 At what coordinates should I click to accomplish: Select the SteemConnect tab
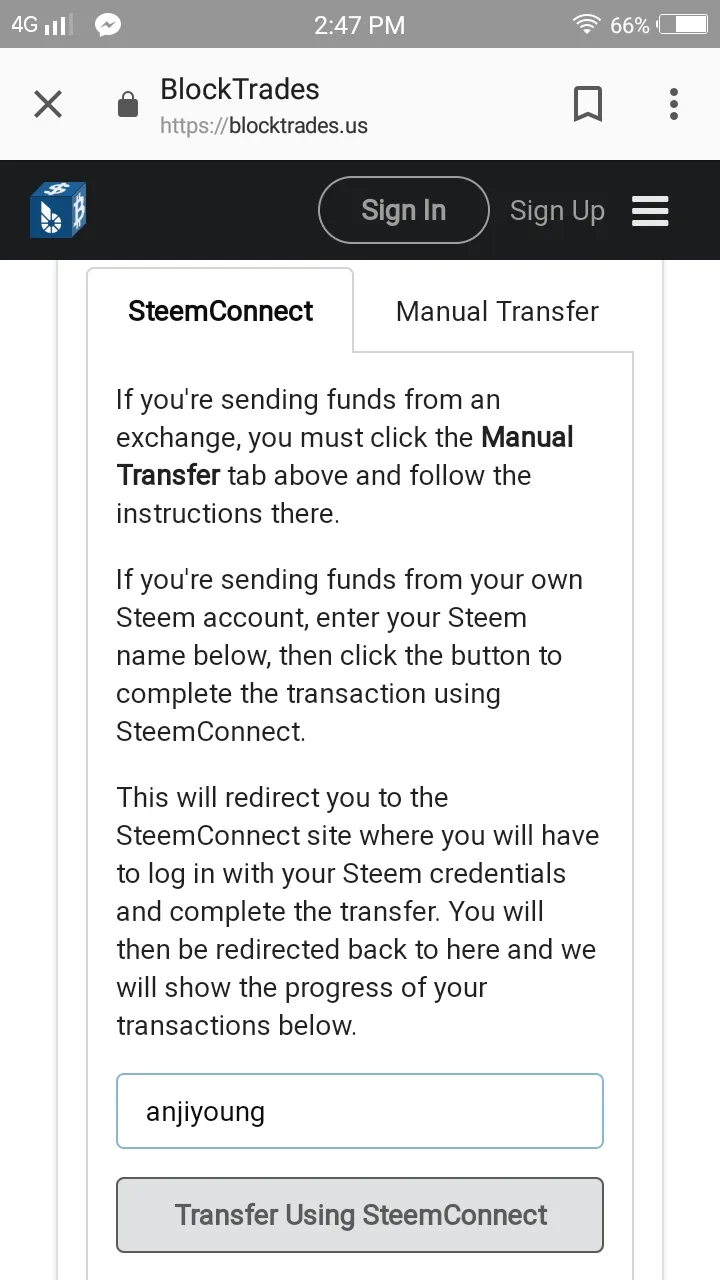pos(220,311)
